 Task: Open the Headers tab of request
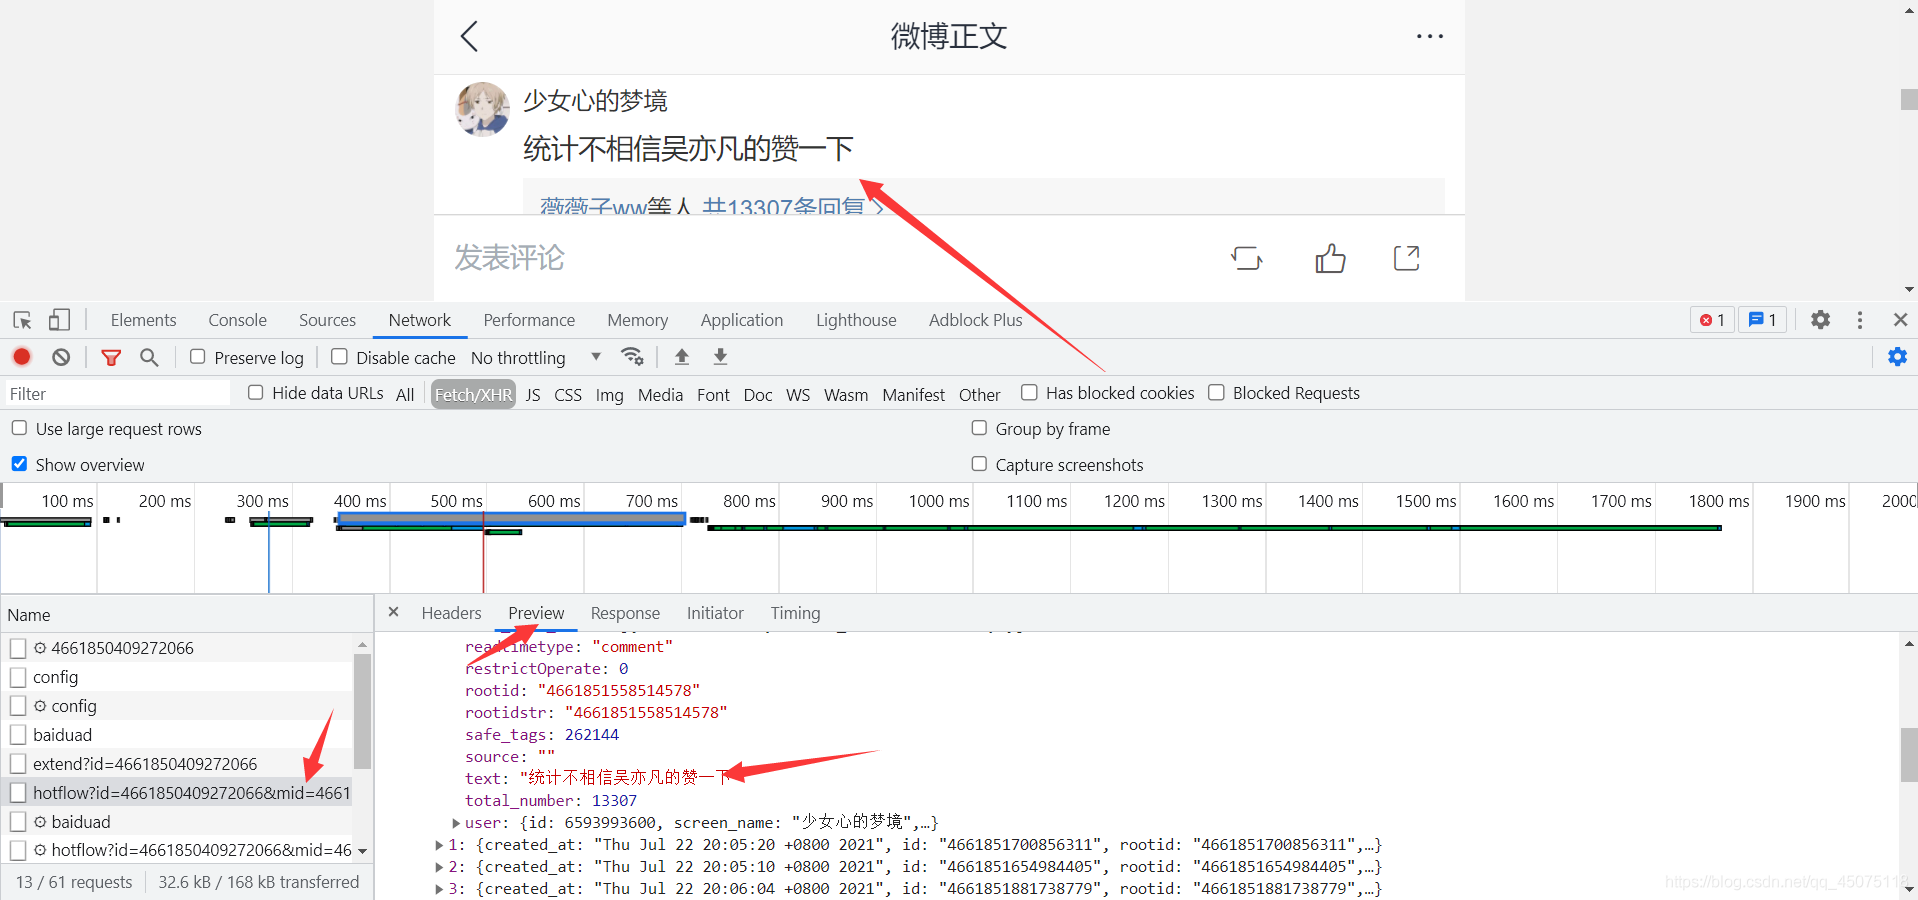point(451,613)
